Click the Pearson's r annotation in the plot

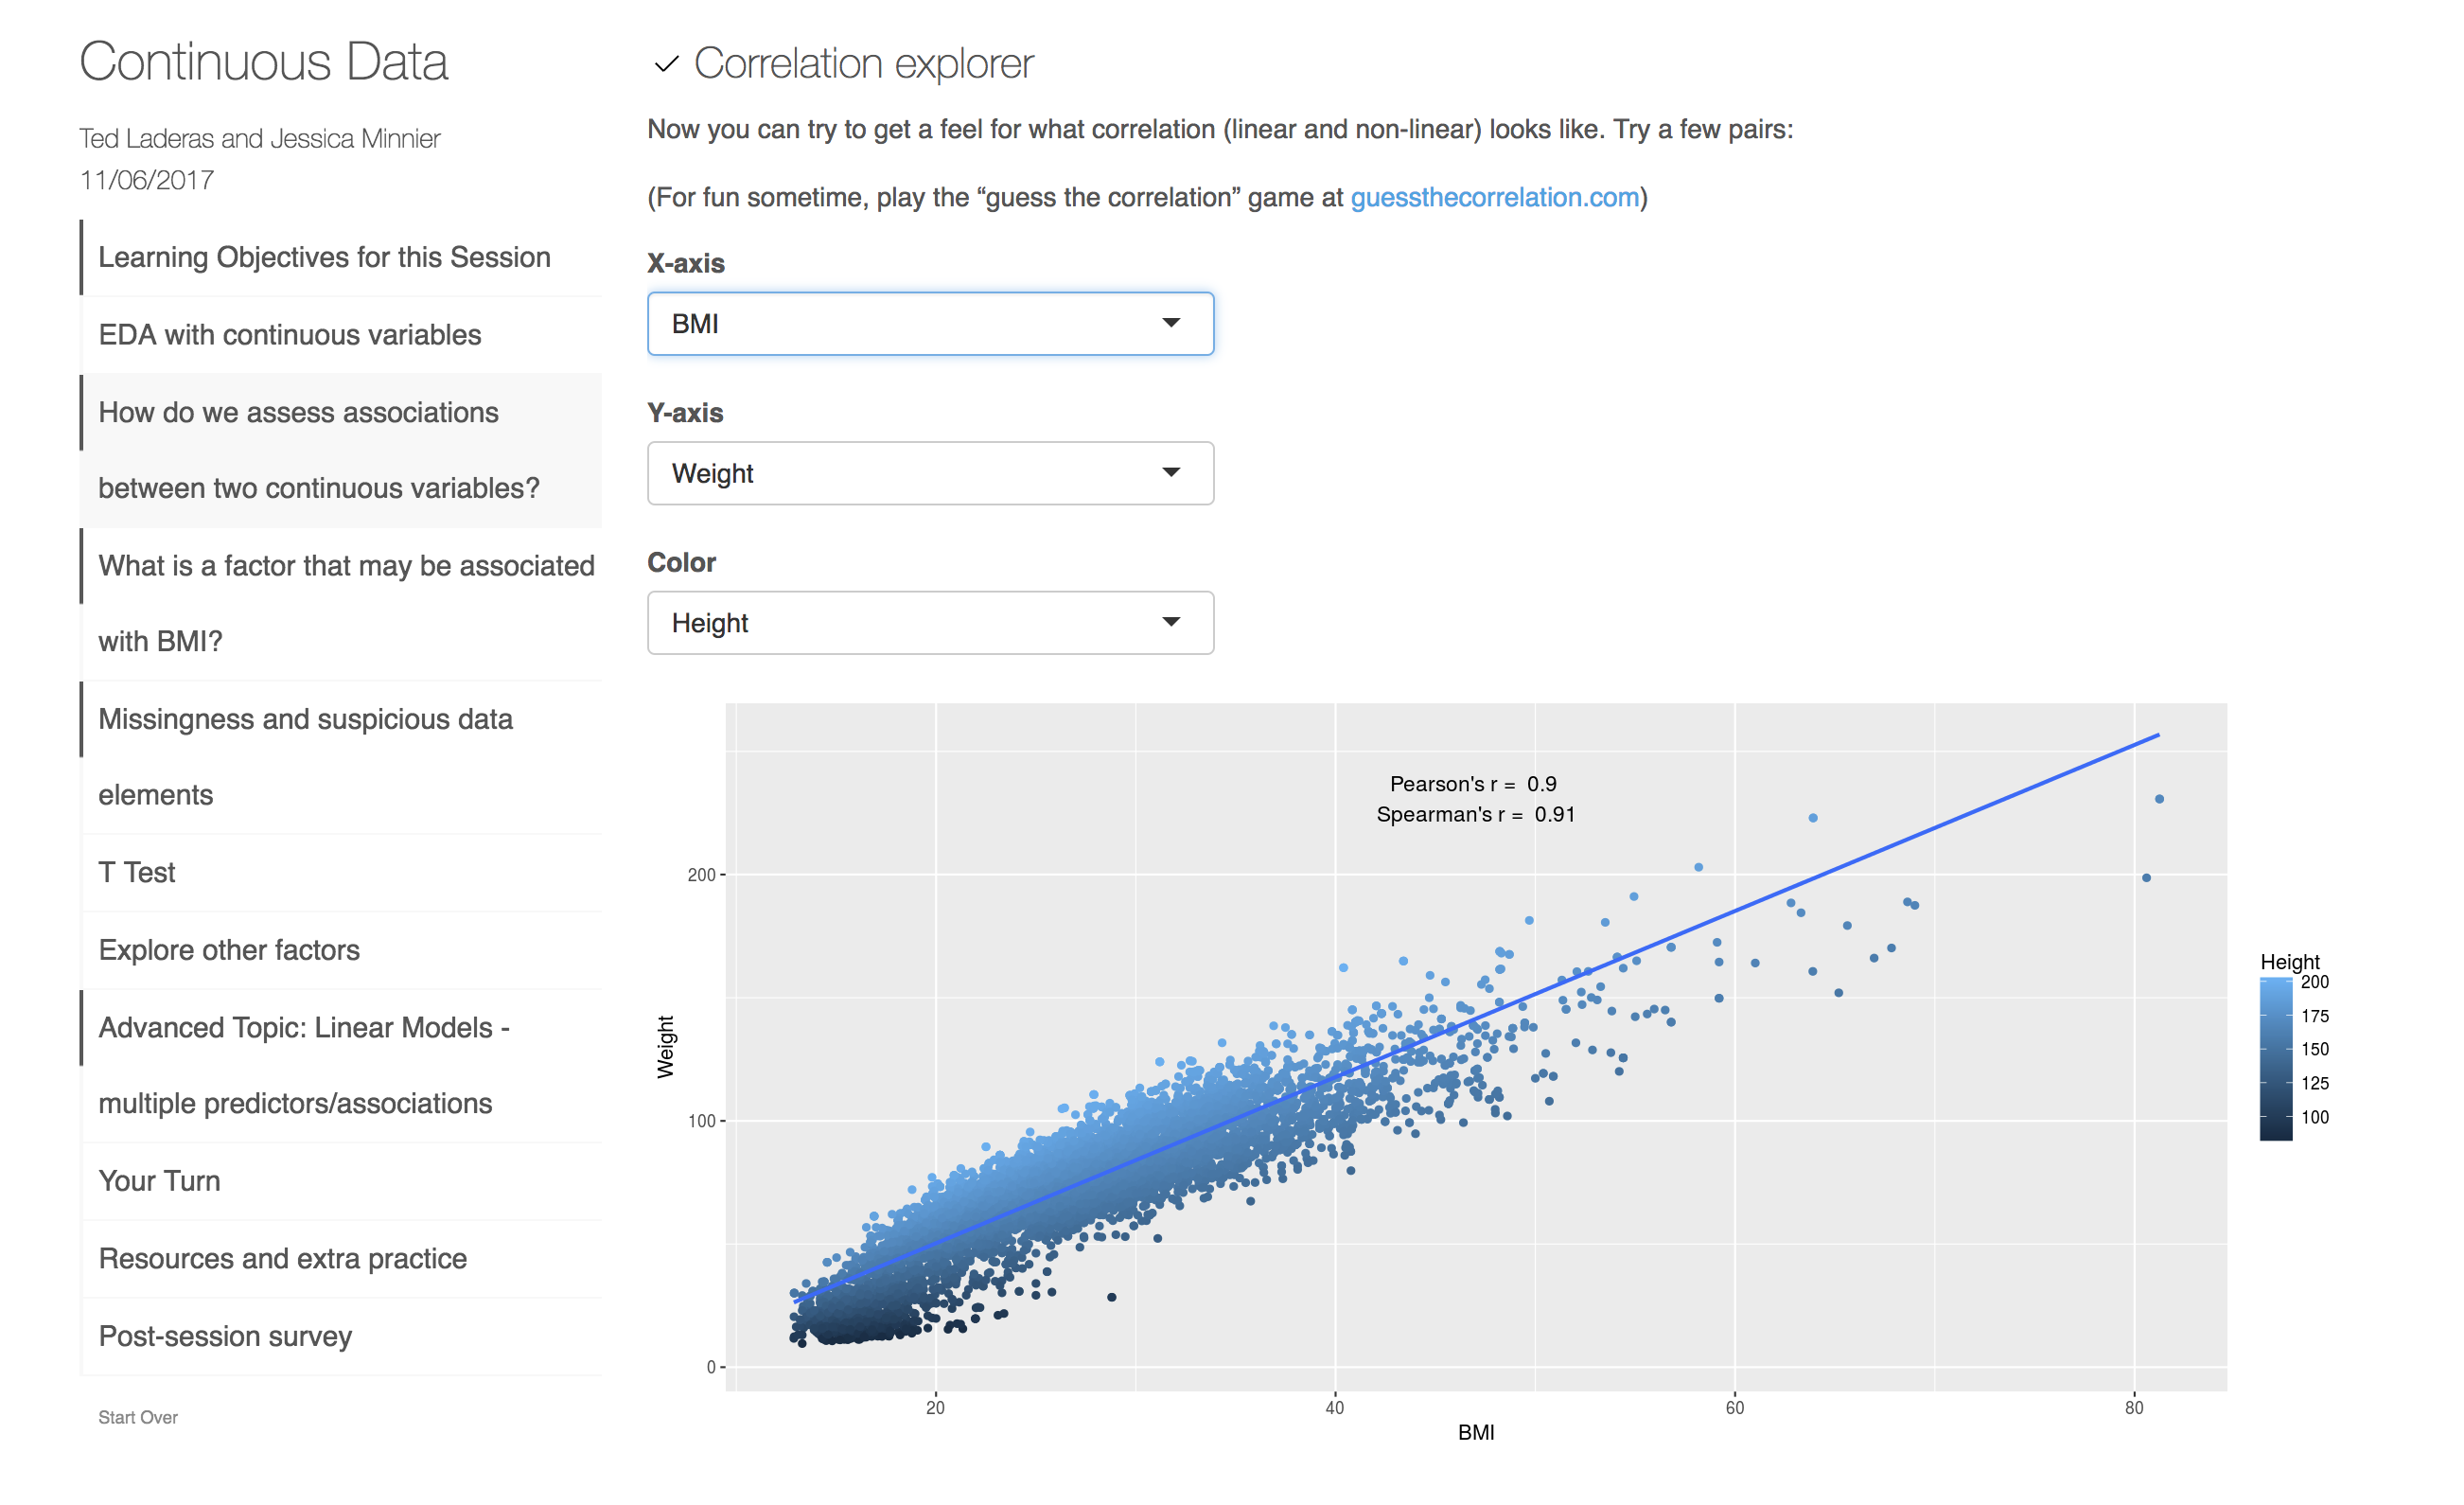[1473, 784]
